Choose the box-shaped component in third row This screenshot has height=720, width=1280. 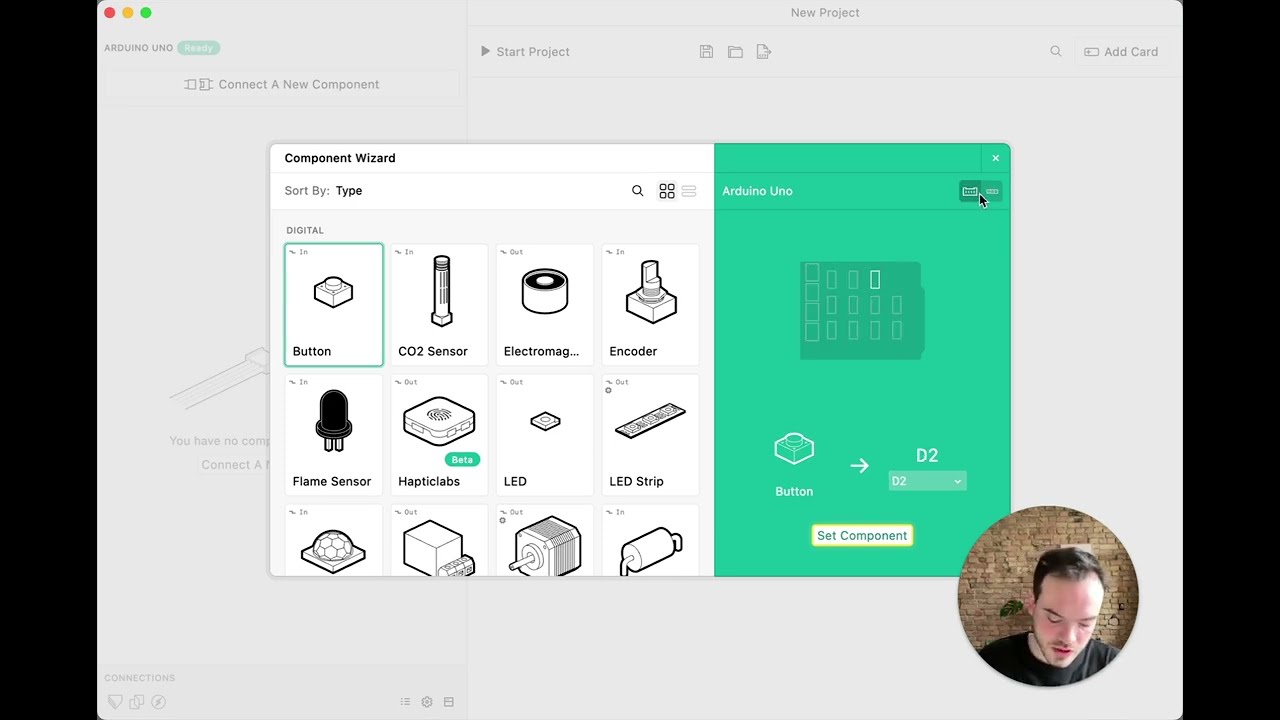click(x=439, y=541)
